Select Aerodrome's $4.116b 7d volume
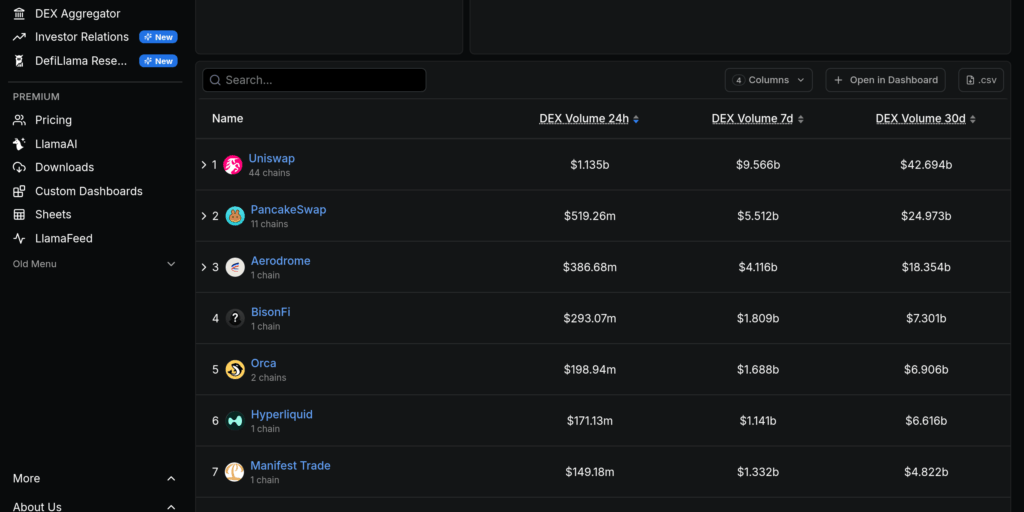Viewport: 1024px width, 512px height. pyautogui.click(x=758, y=267)
